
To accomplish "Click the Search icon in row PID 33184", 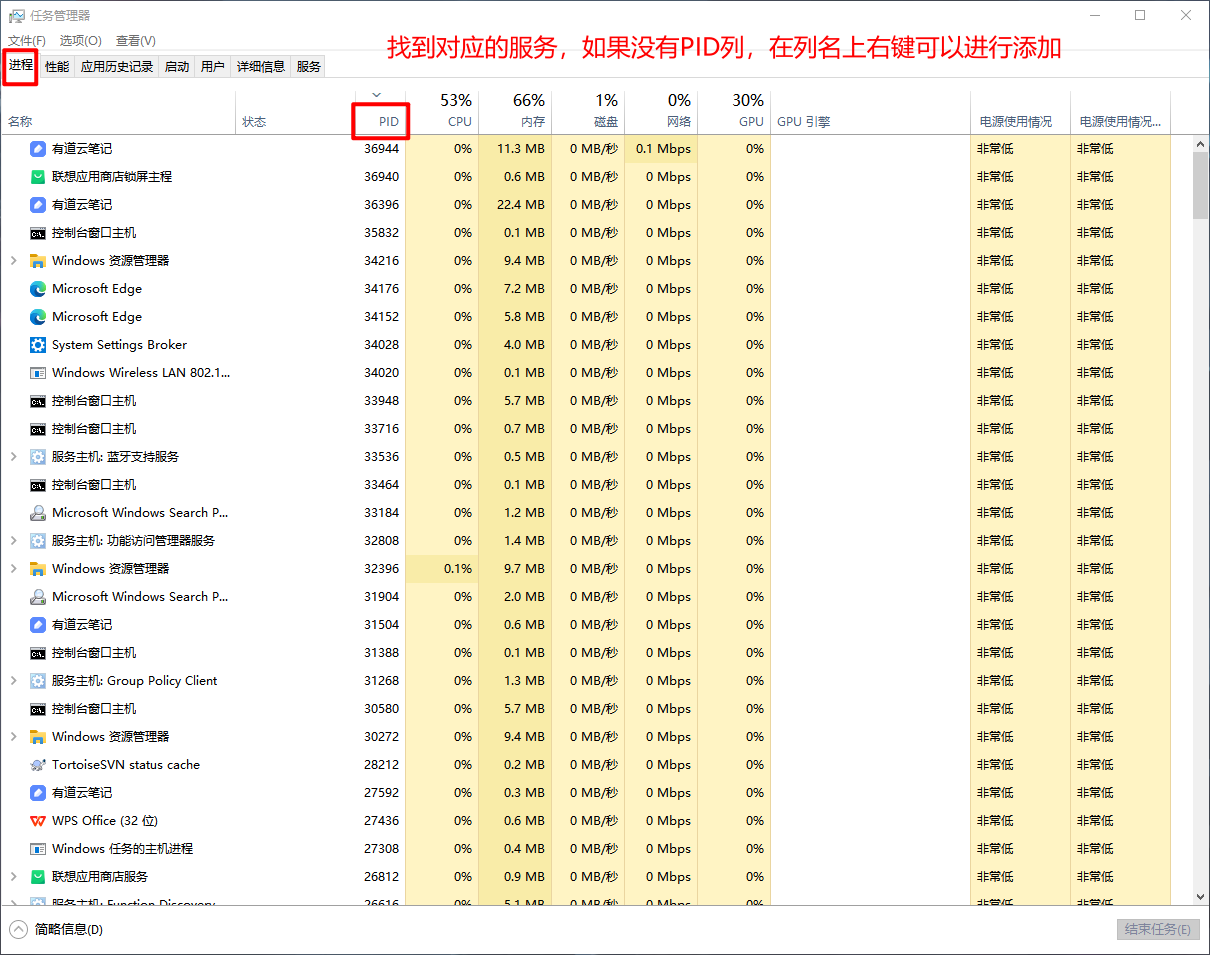I will [38, 512].
